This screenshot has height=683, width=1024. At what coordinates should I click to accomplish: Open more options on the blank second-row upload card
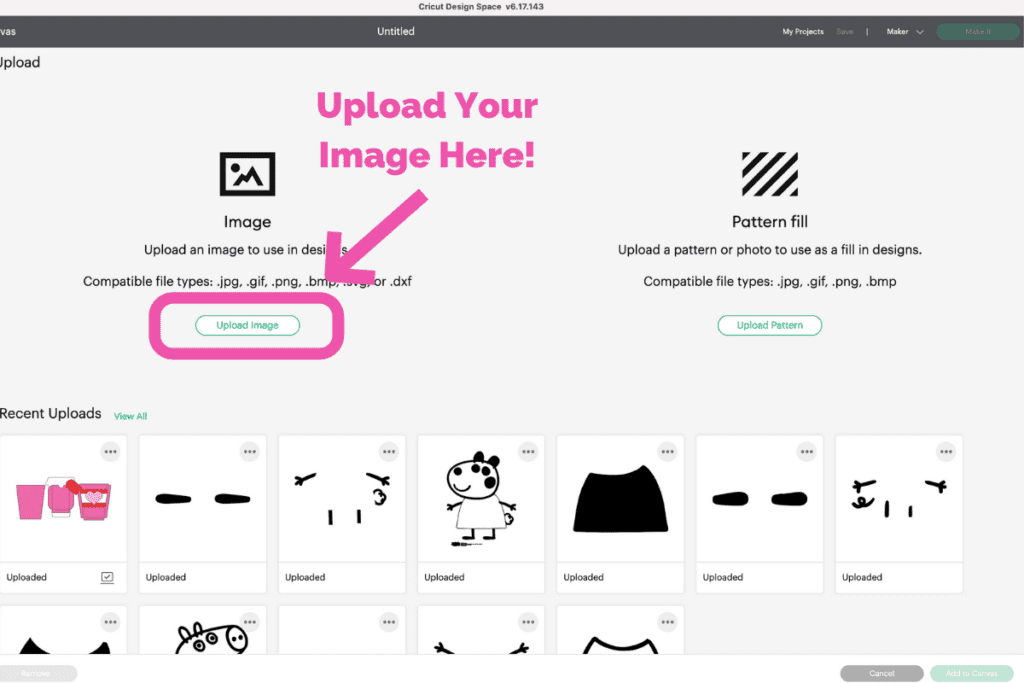[x=389, y=622]
